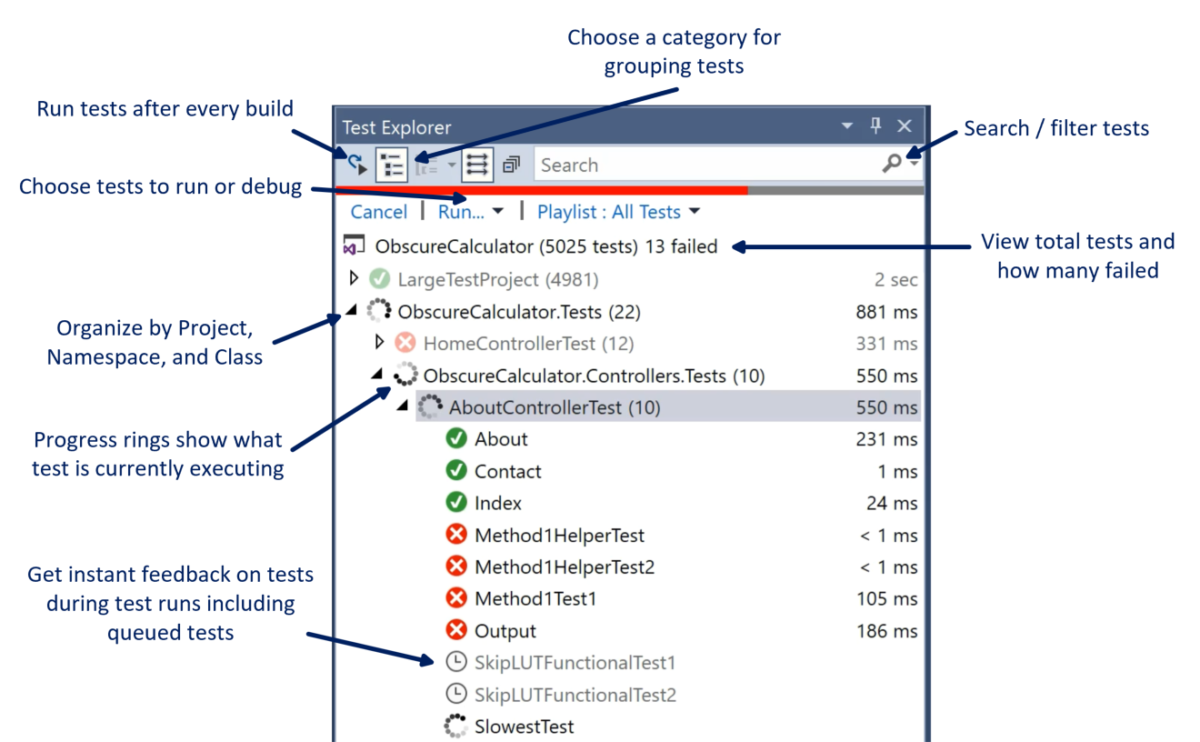Click the green check icon beside About
Image resolution: width=1200 pixels, height=742 pixels.
[455, 439]
